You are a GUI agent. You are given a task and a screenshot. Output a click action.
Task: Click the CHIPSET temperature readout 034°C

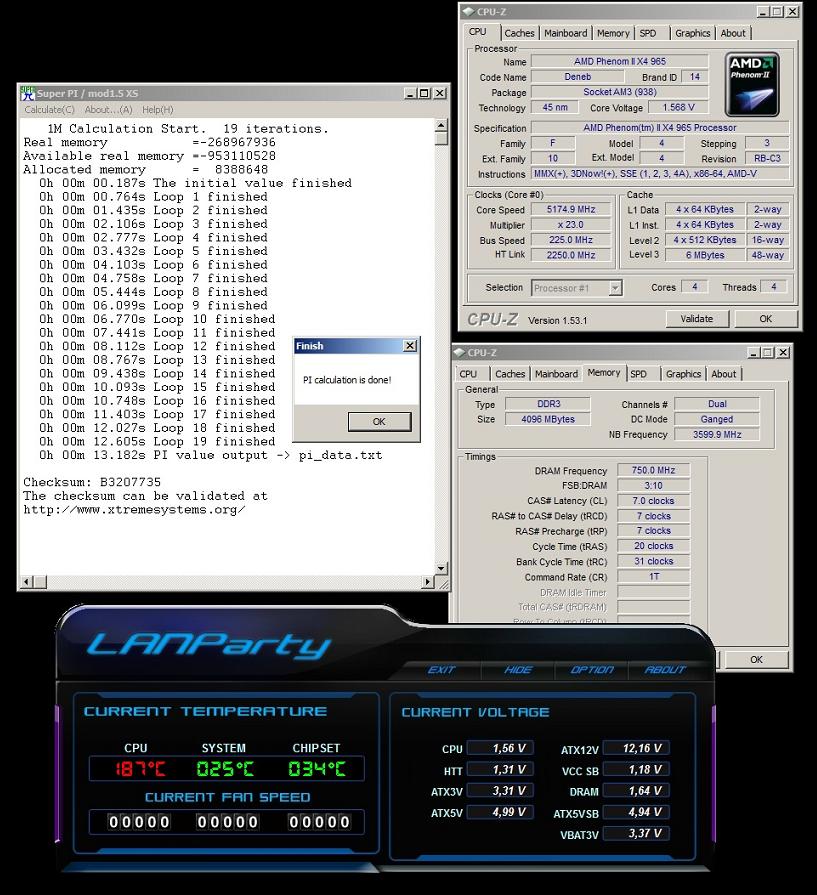pyautogui.click(x=317, y=769)
